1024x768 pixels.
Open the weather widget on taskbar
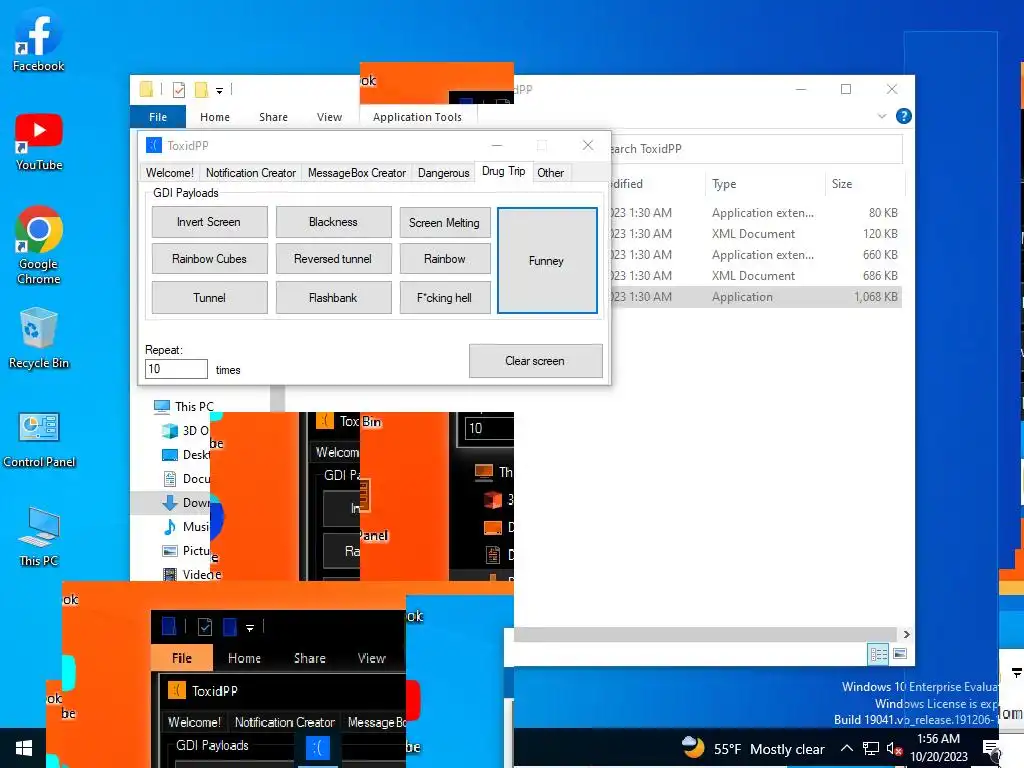tap(752, 748)
